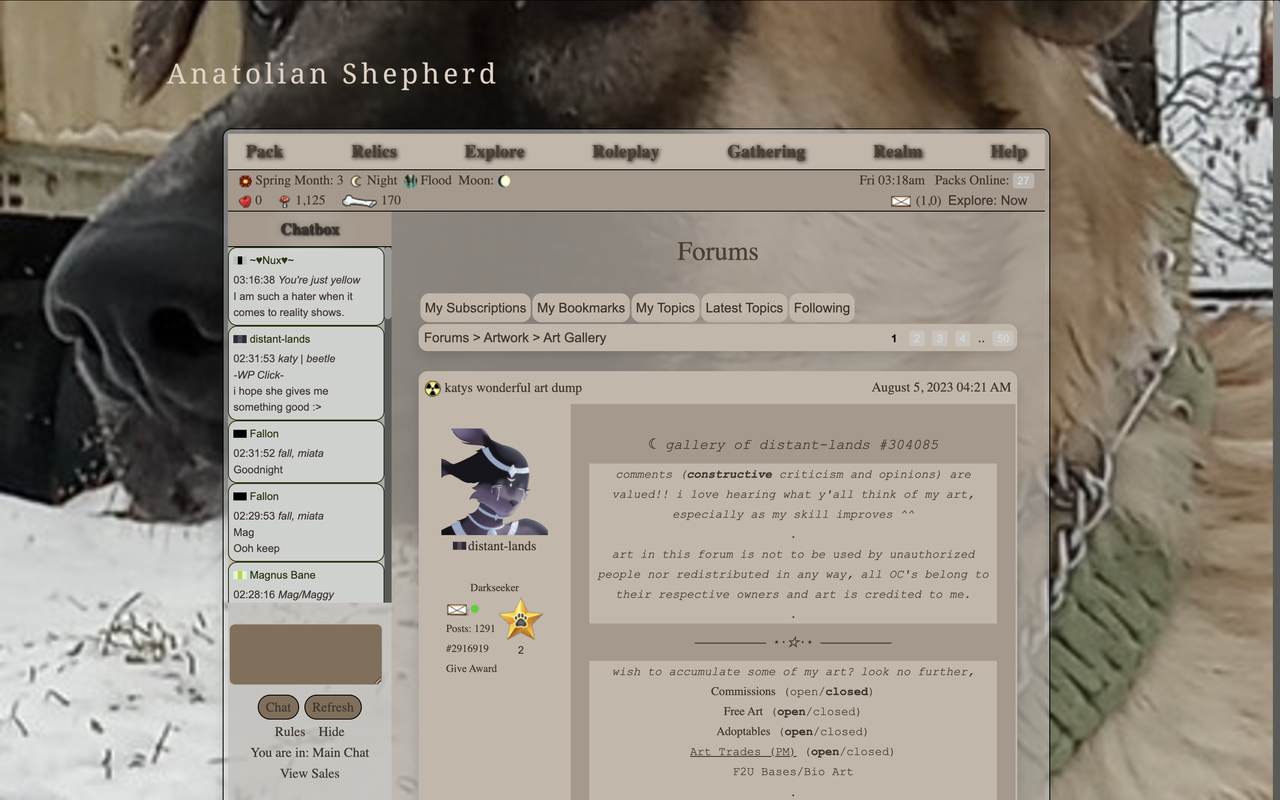Click the red fruit health icon
1280x800 pixels.
(x=243, y=200)
